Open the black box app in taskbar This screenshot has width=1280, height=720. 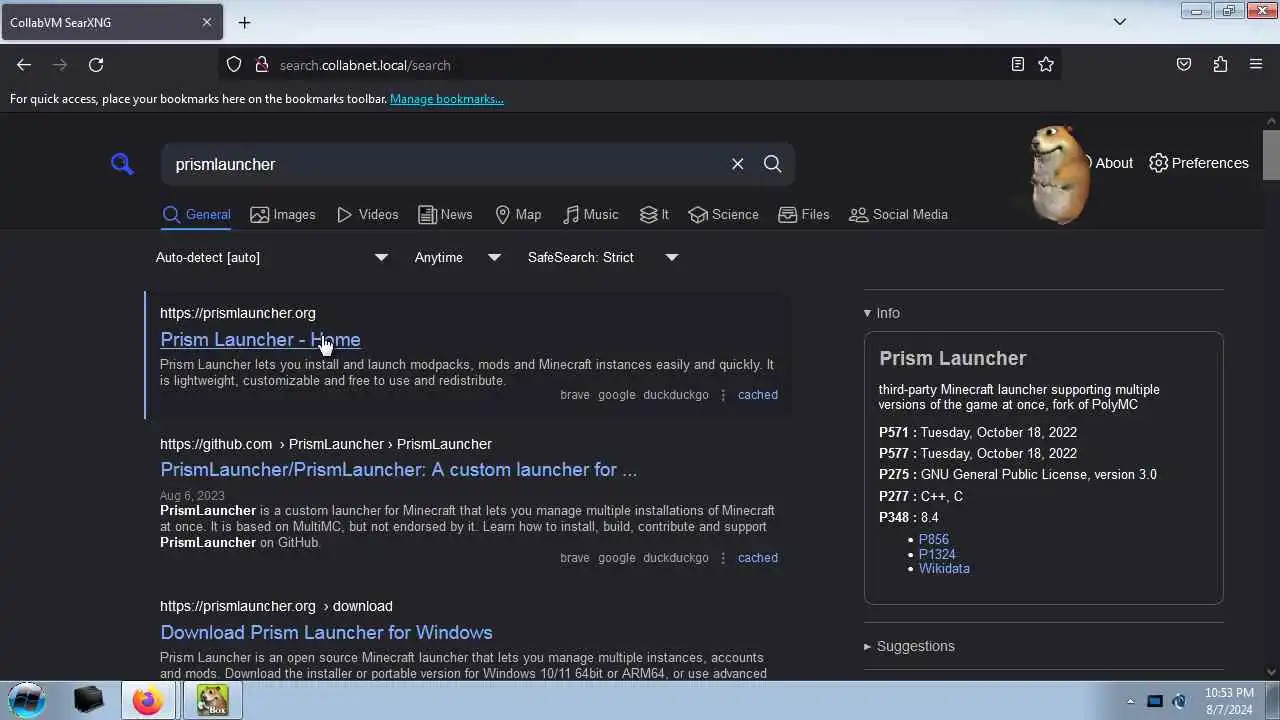(89, 700)
